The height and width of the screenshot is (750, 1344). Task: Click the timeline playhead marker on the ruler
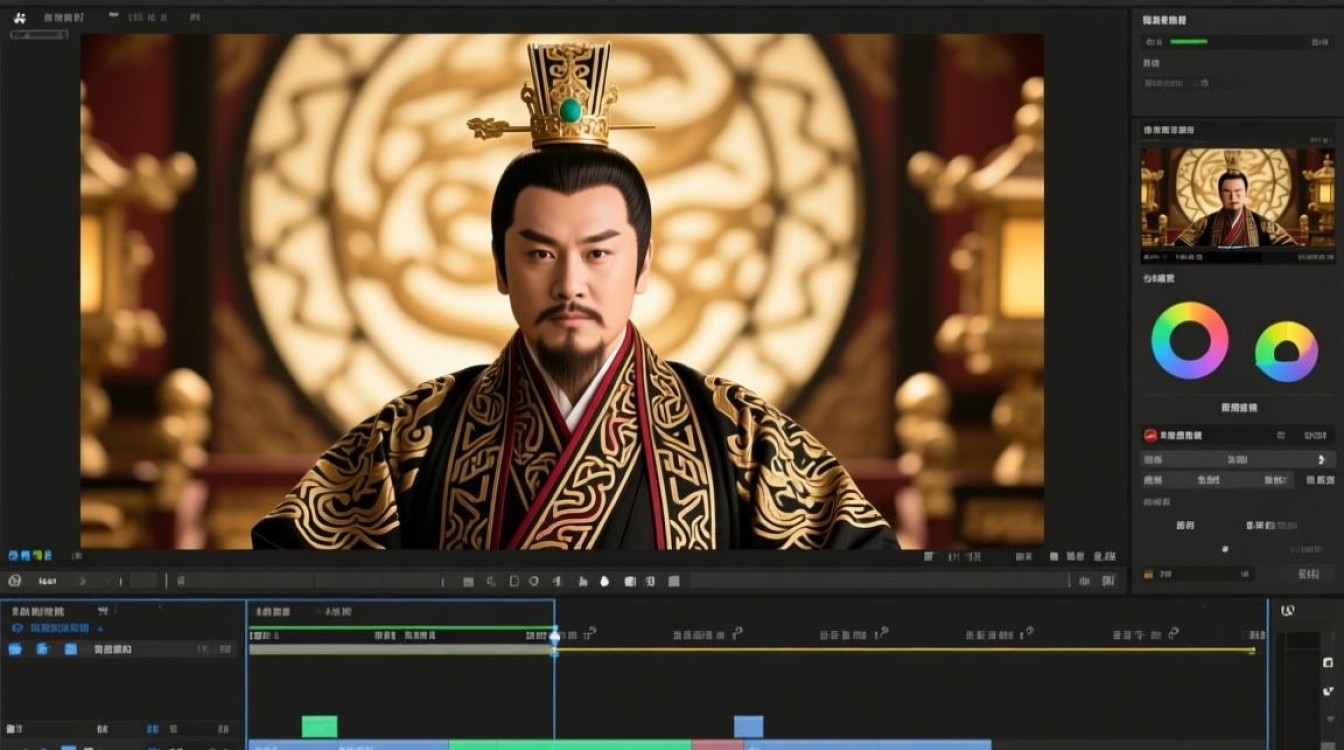tap(555, 636)
